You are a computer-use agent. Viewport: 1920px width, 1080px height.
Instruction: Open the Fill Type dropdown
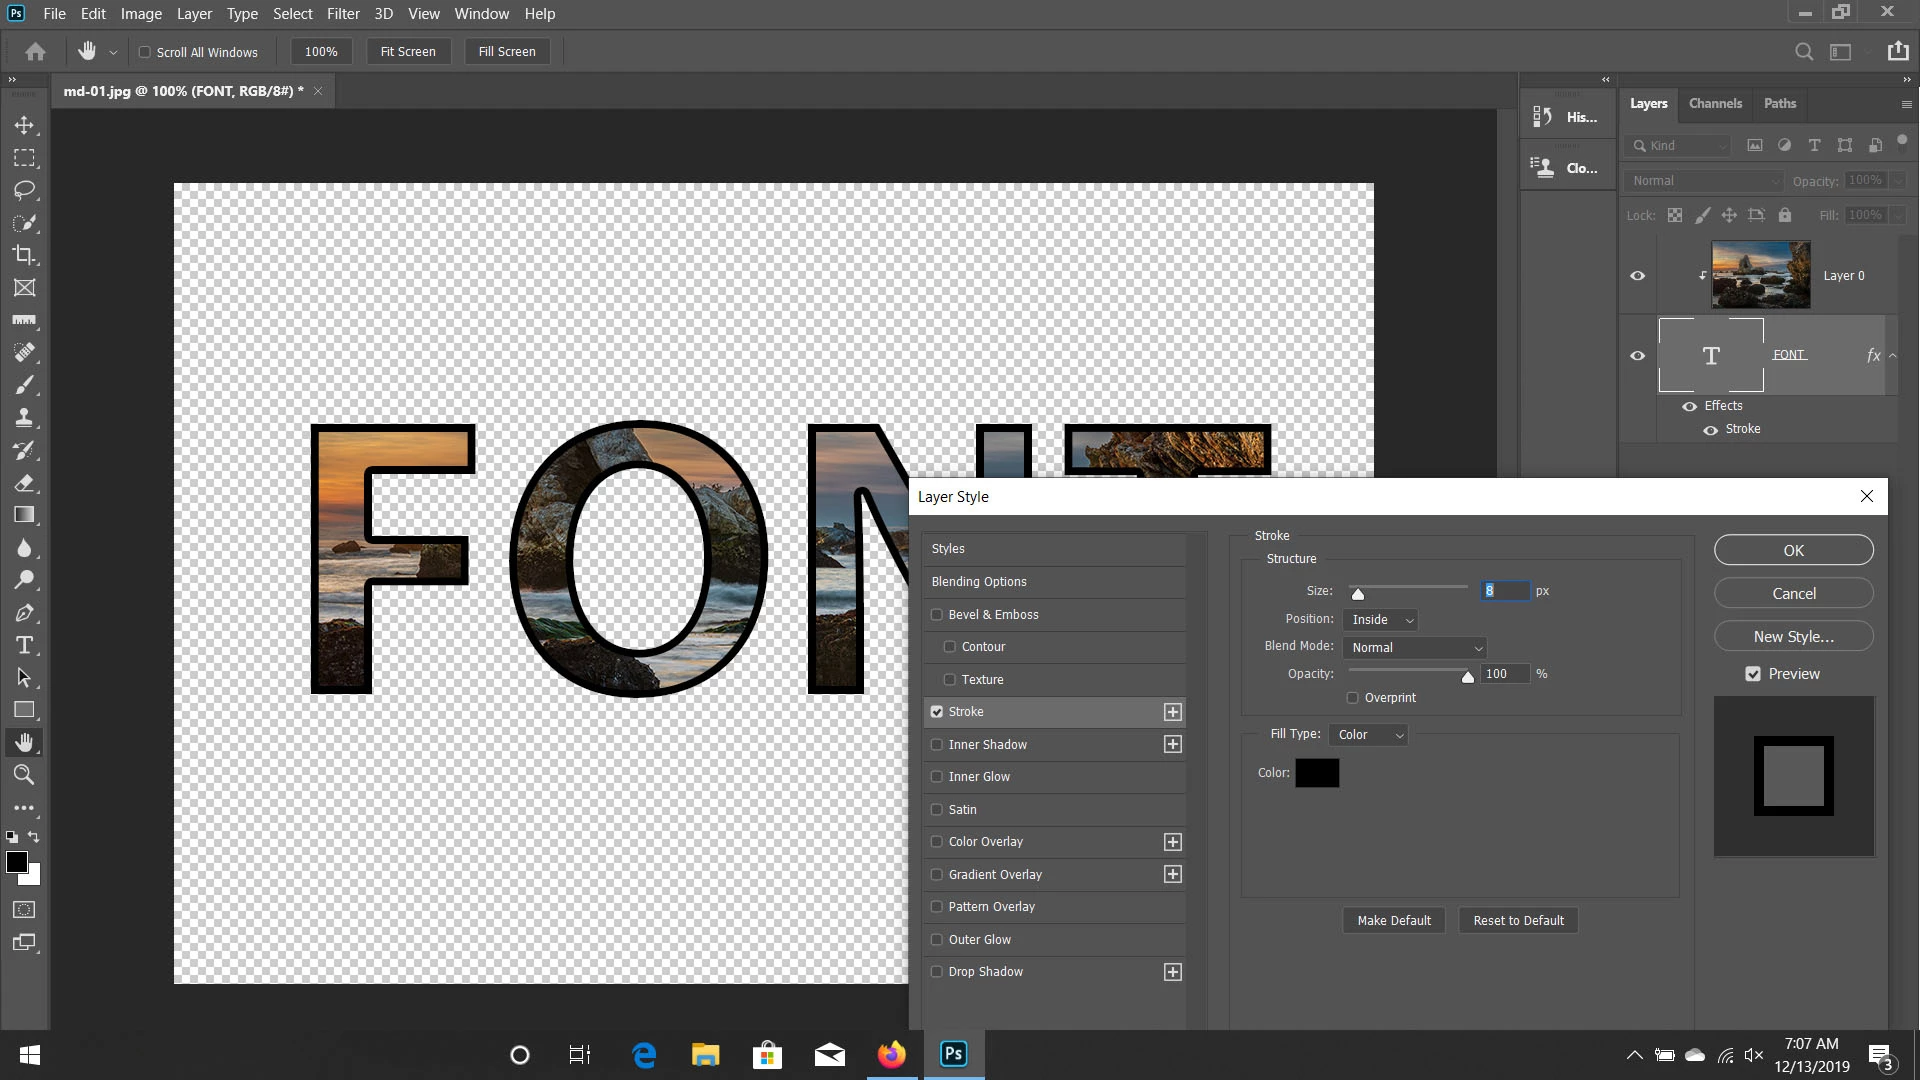click(x=1367, y=735)
